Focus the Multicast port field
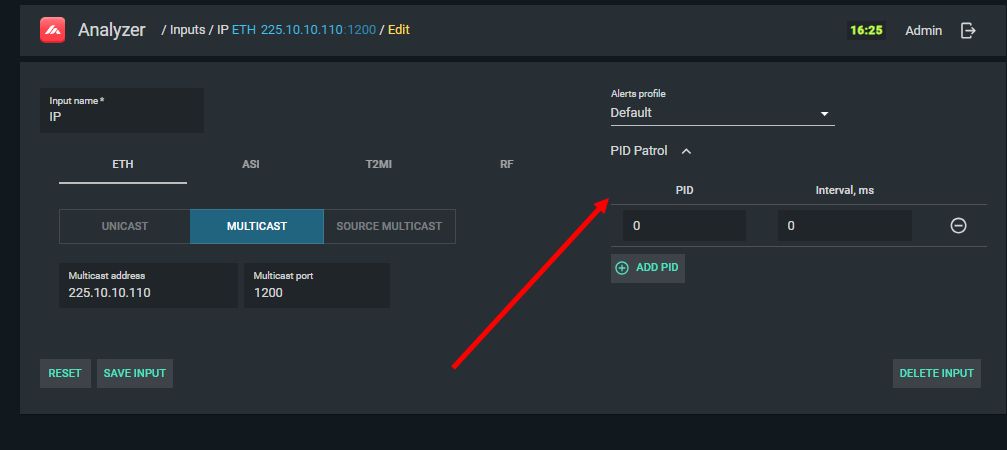The width and height of the screenshot is (1007, 450). click(316, 292)
